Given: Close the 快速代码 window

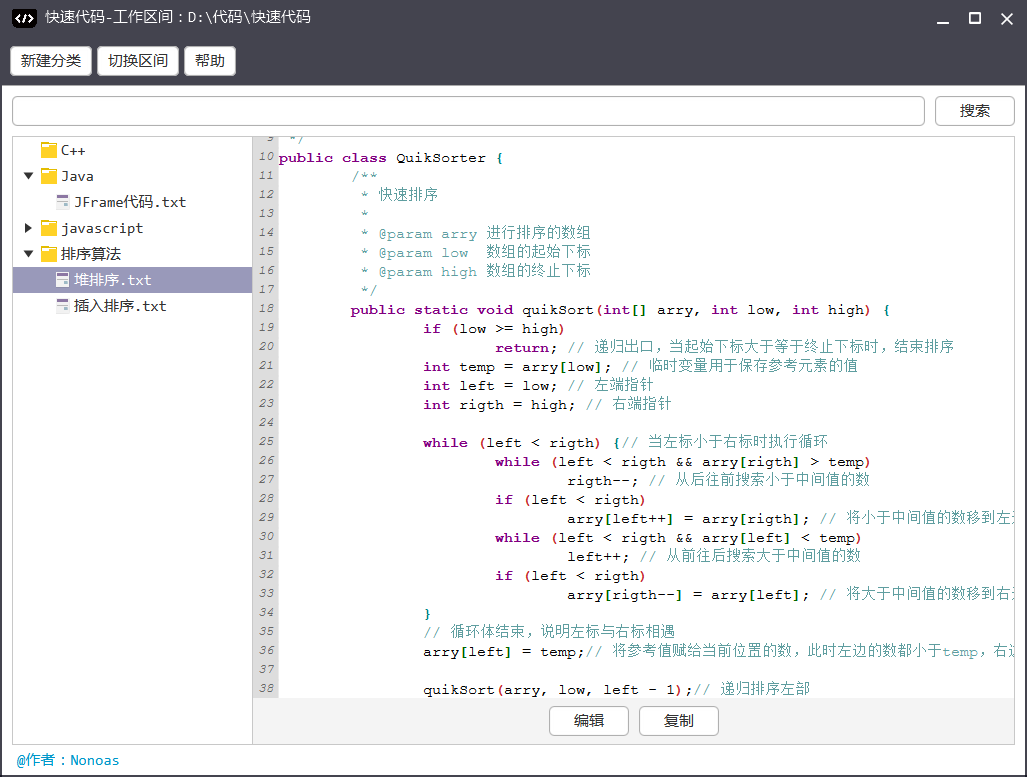Looking at the screenshot, I should coord(1007,18).
